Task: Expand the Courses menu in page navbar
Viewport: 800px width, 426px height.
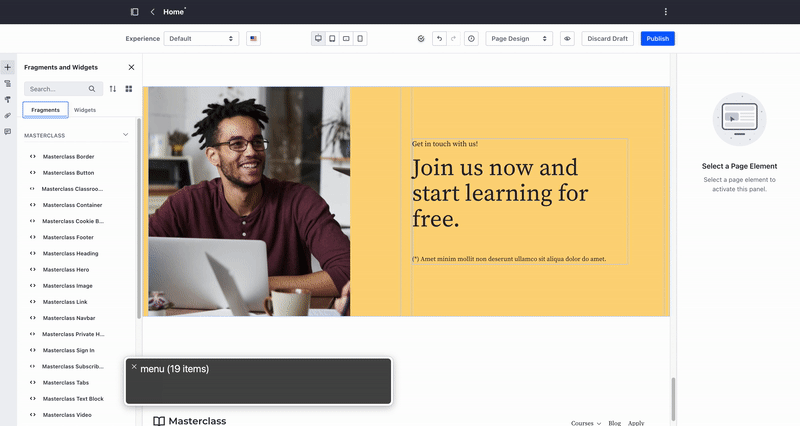Action: pos(586,423)
